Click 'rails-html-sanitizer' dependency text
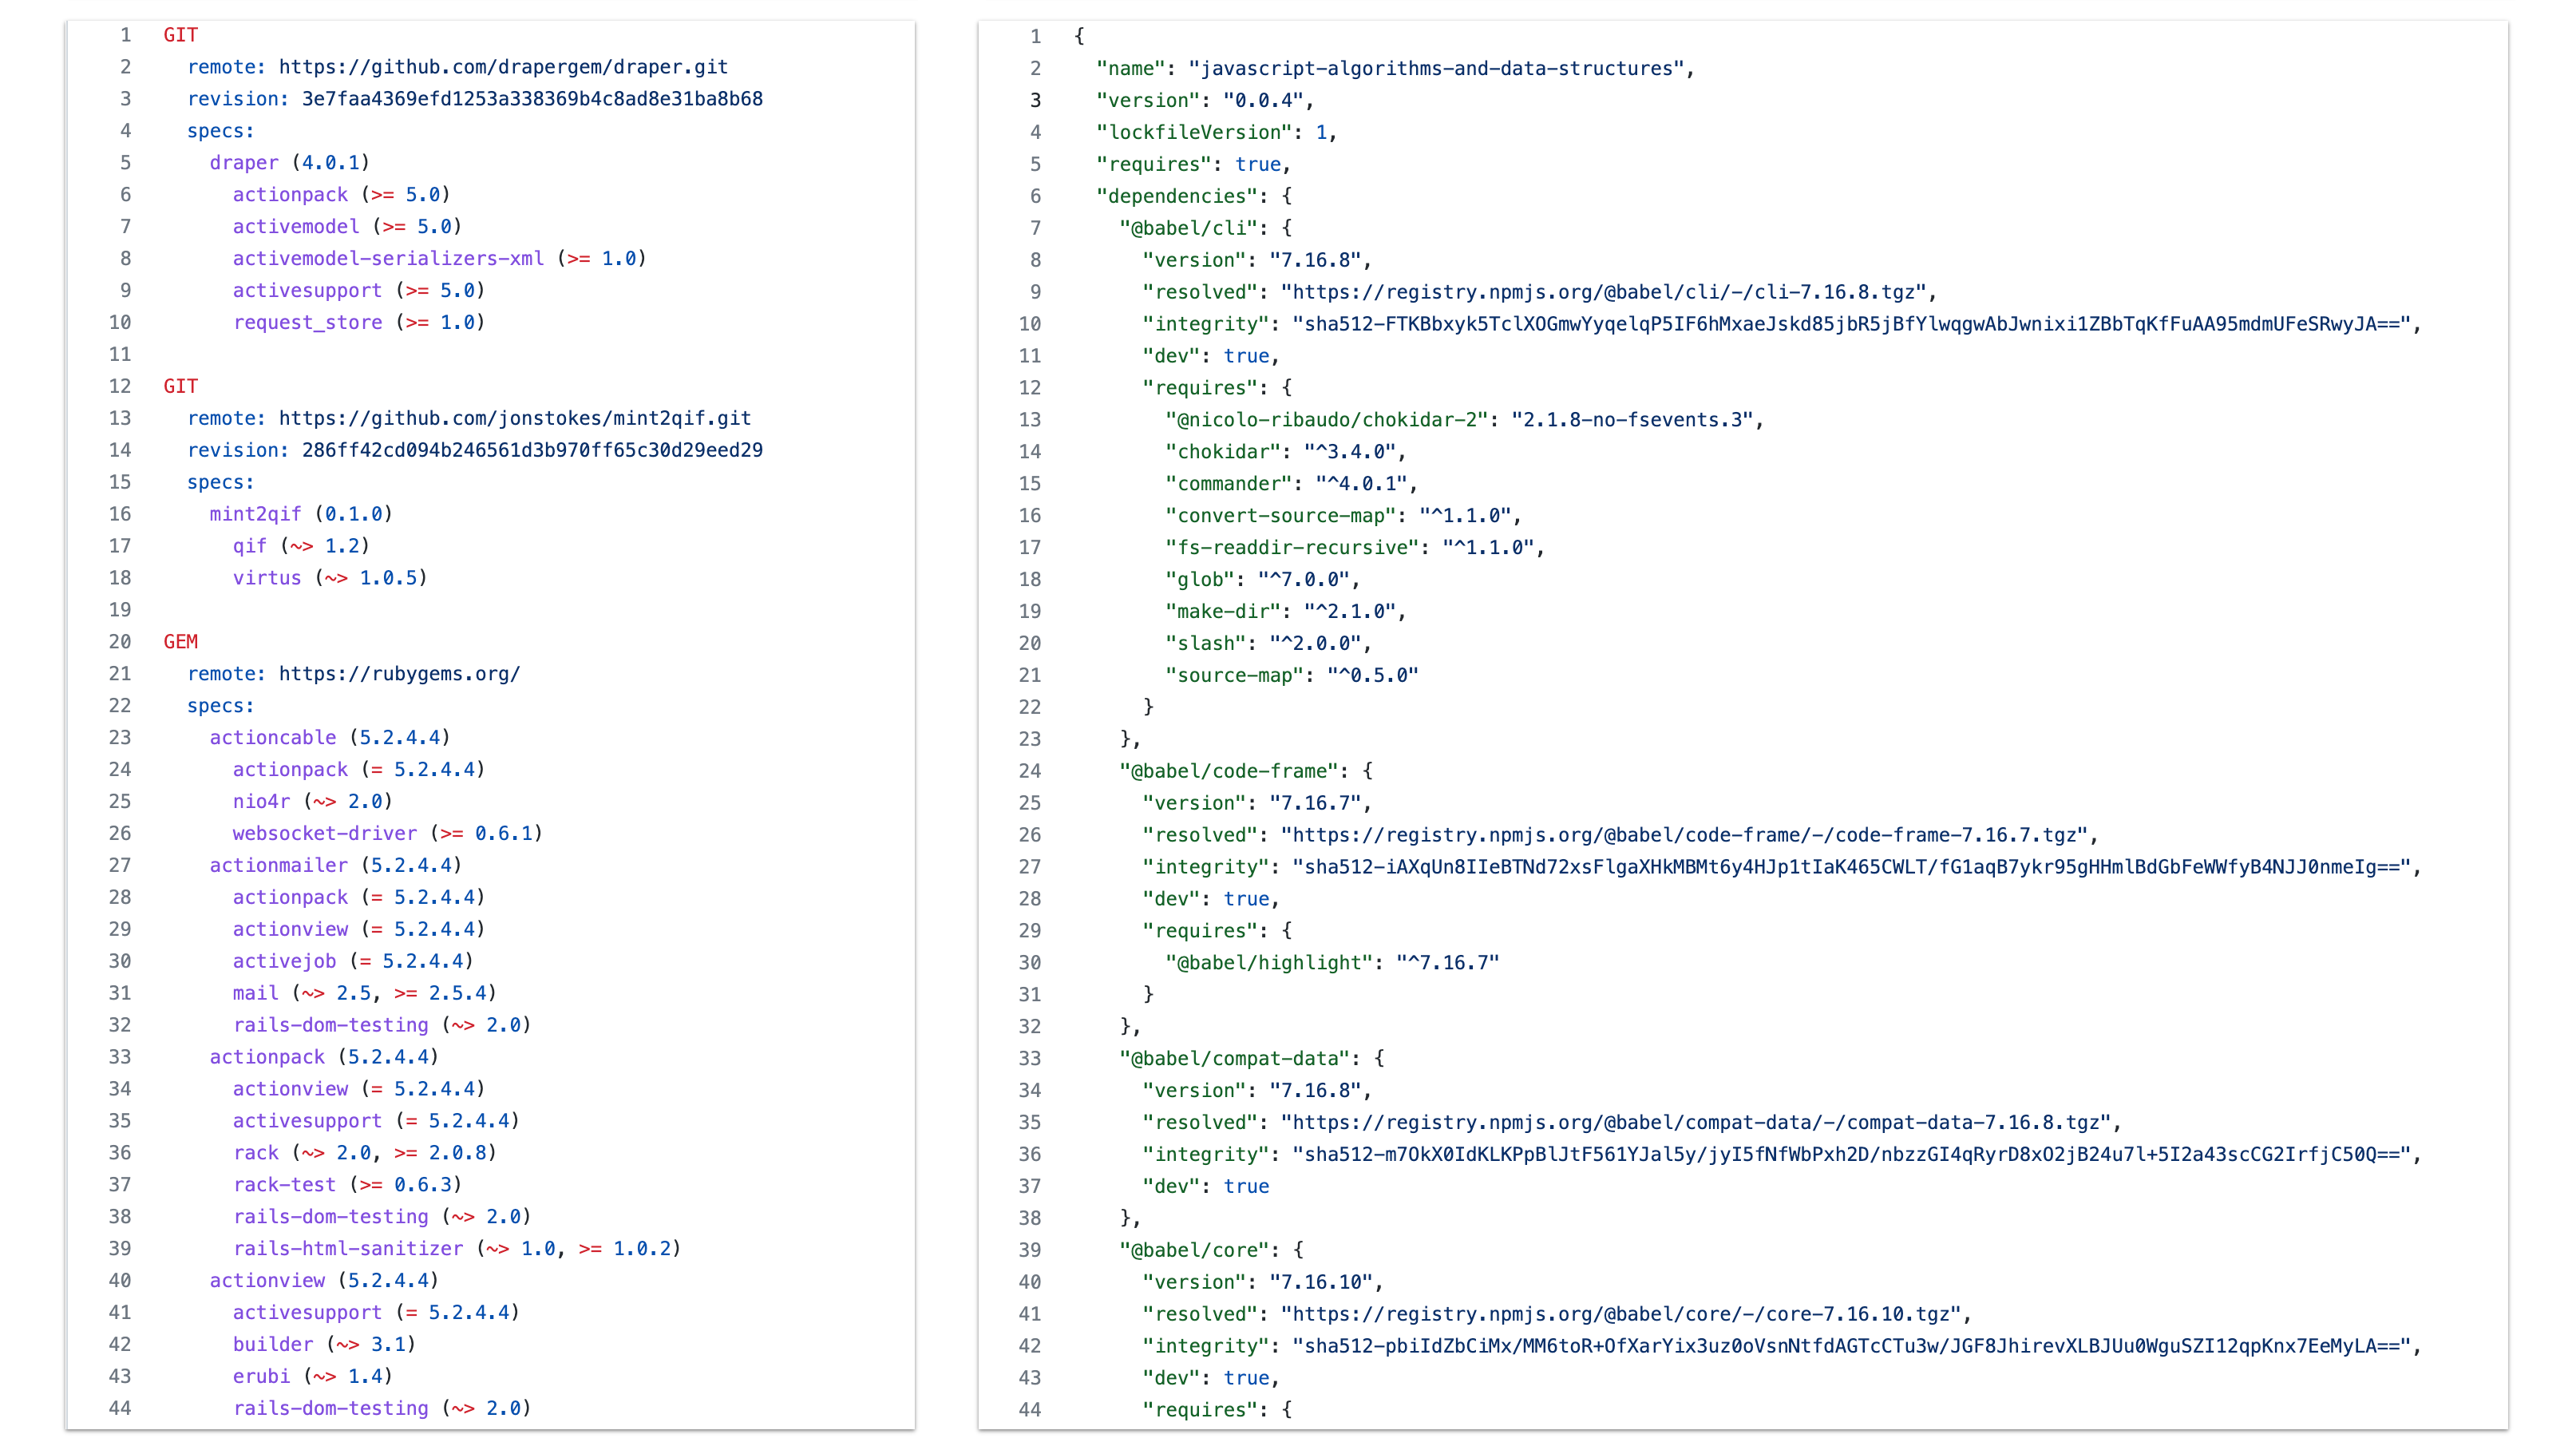Image resolution: width=2576 pixels, height=1450 pixels. tap(348, 1248)
